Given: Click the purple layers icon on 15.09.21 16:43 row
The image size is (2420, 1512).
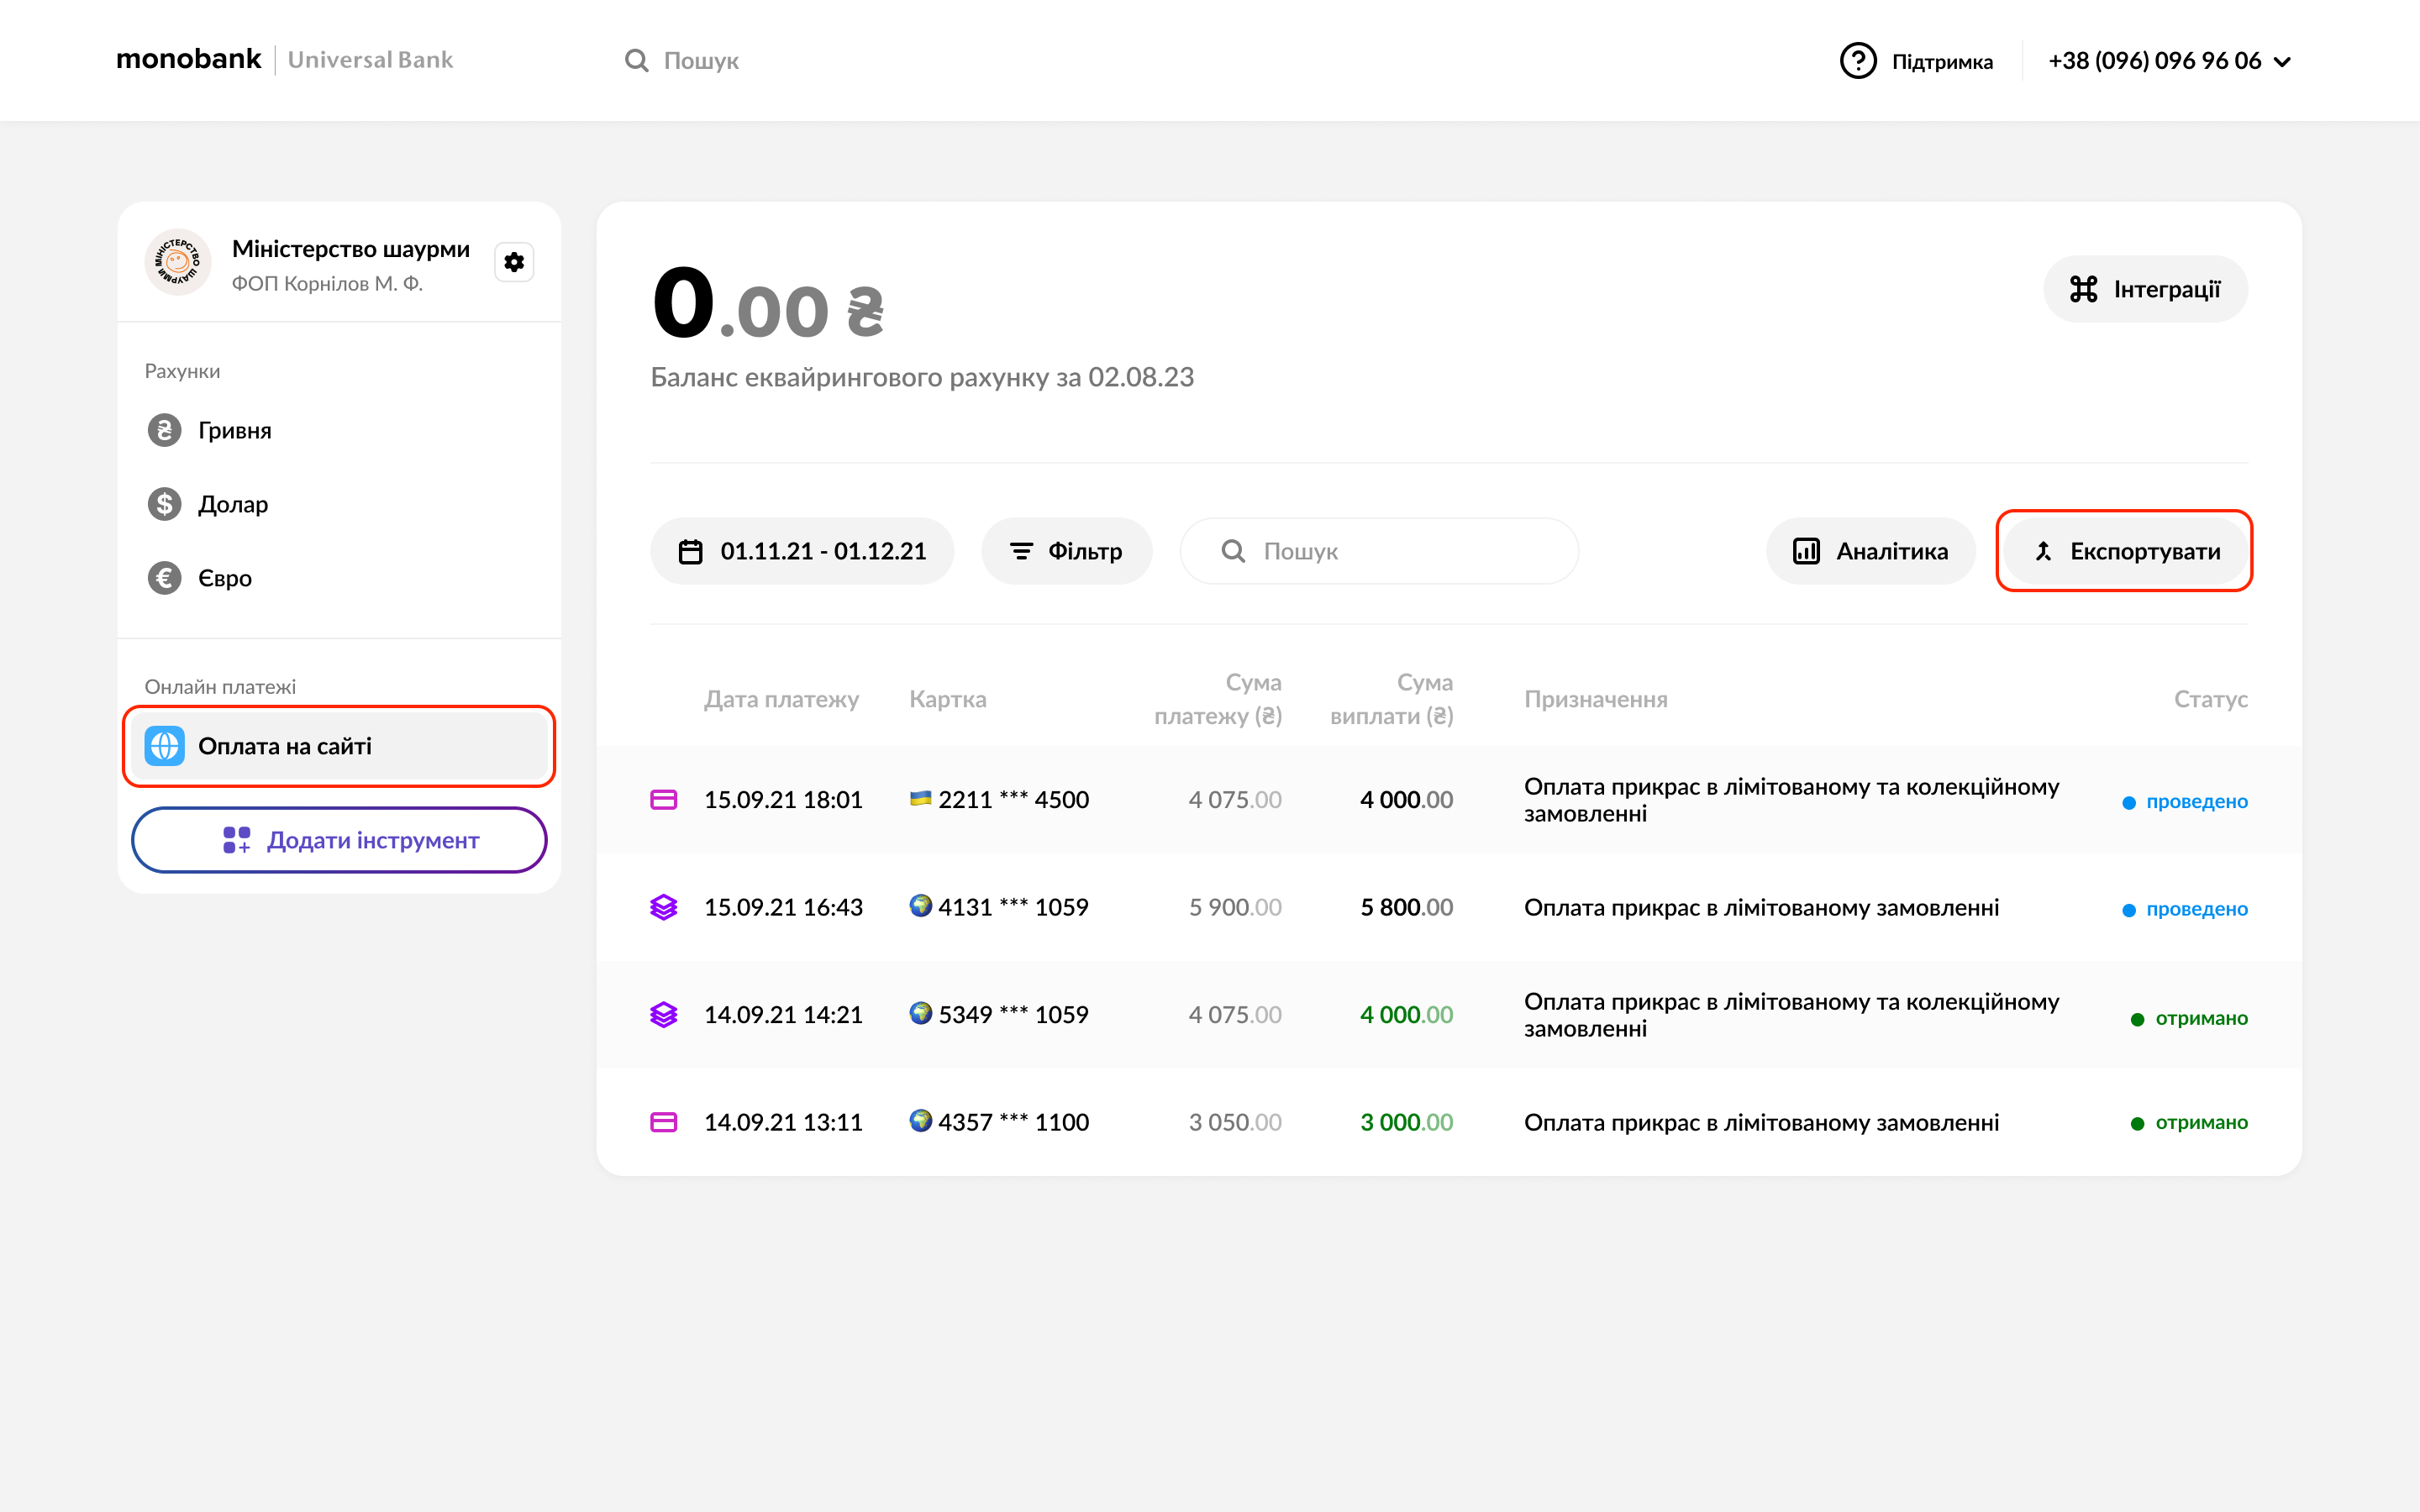Looking at the screenshot, I should tap(663, 907).
